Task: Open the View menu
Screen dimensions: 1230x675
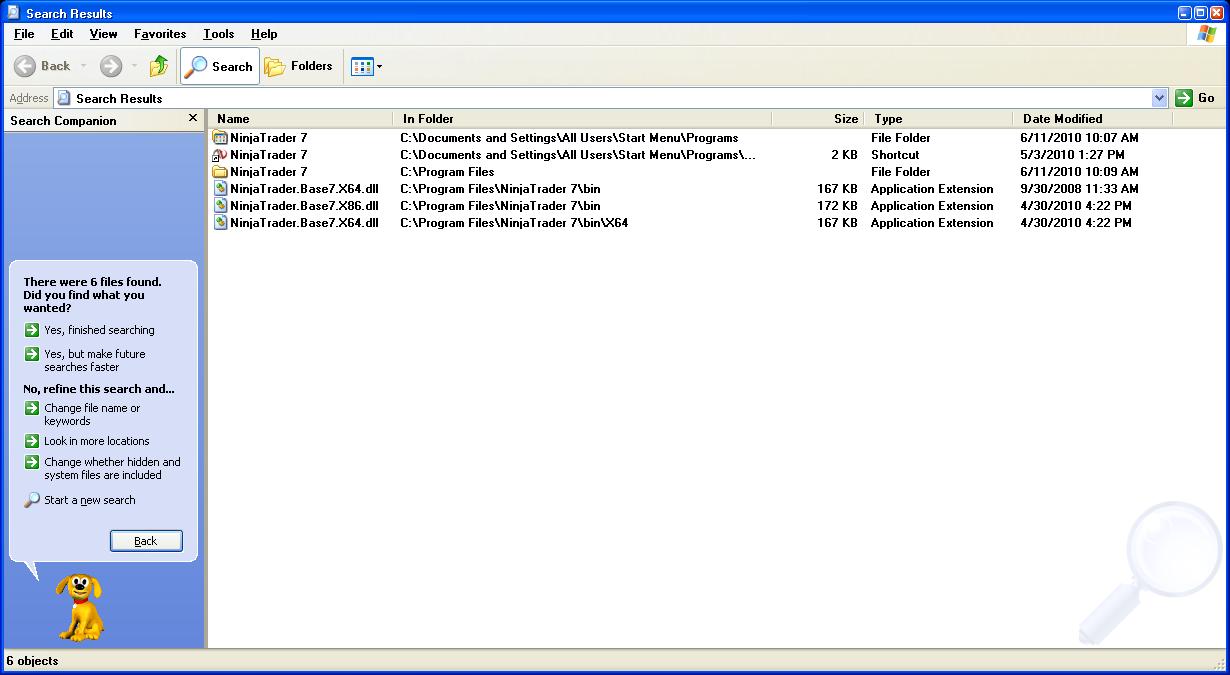Action: [x=103, y=34]
